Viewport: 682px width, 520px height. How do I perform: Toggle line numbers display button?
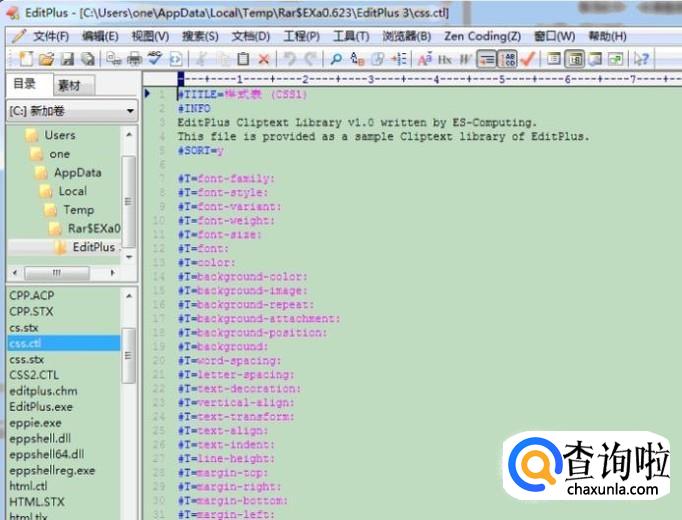(x=507, y=59)
